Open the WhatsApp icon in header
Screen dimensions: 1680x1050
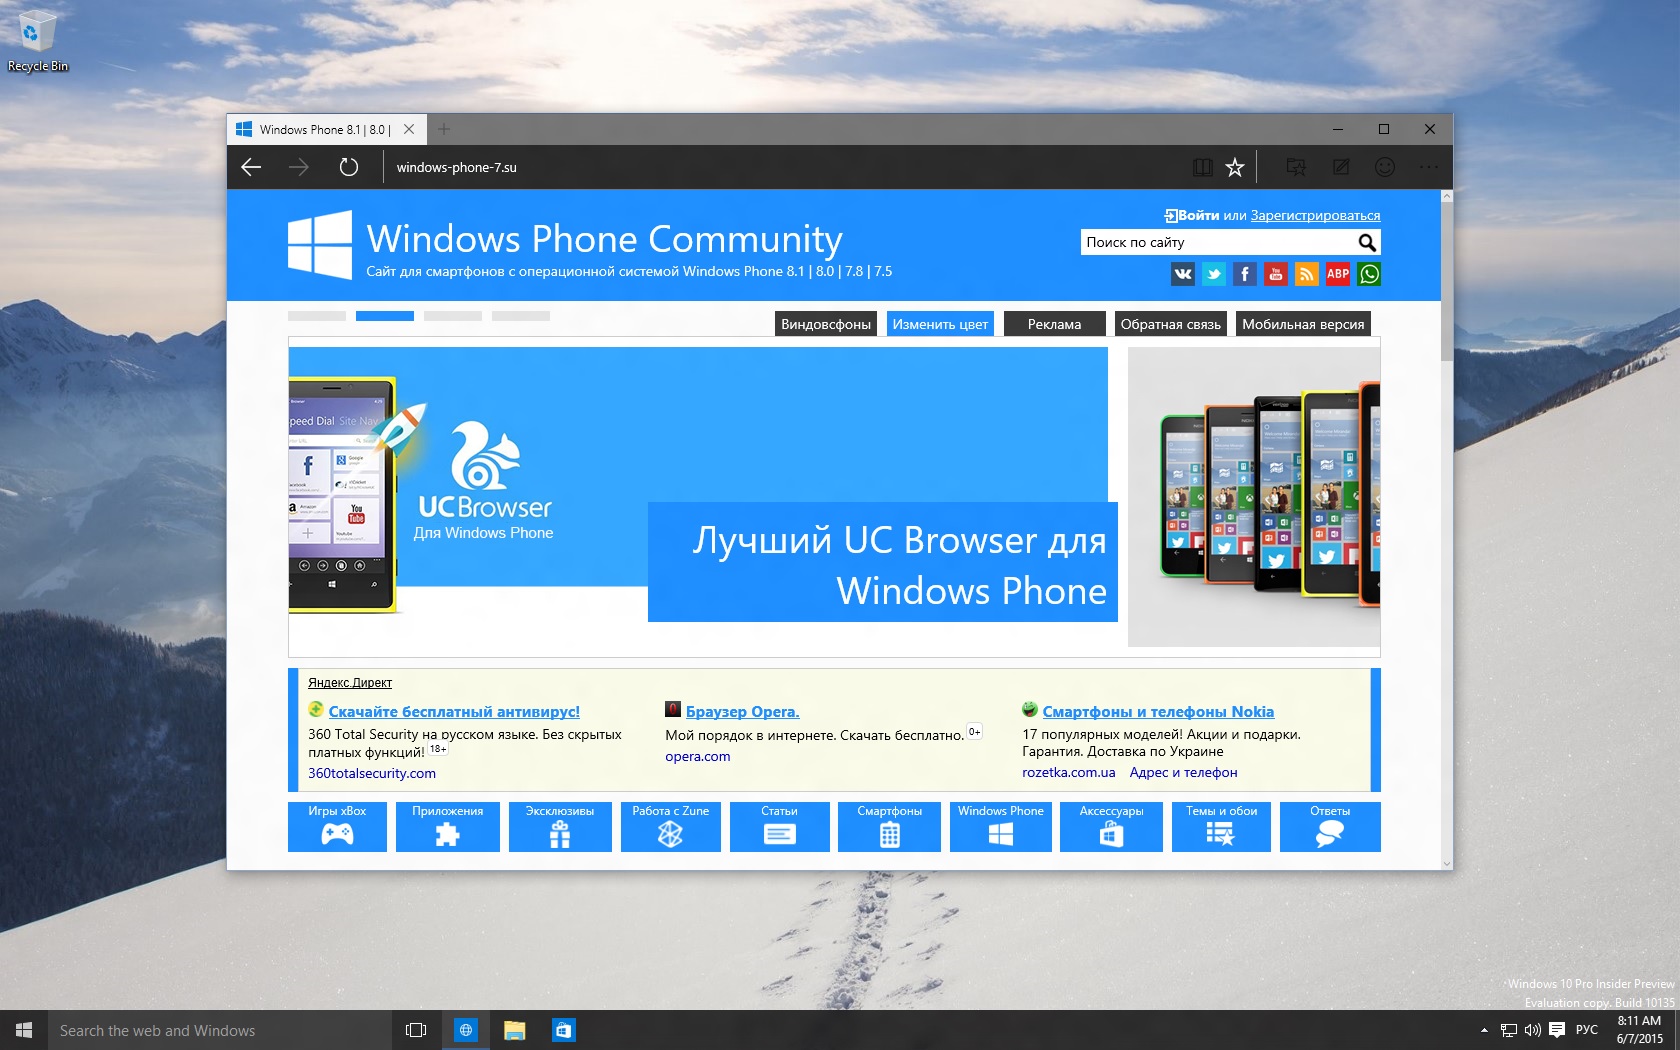click(1369, 274)
